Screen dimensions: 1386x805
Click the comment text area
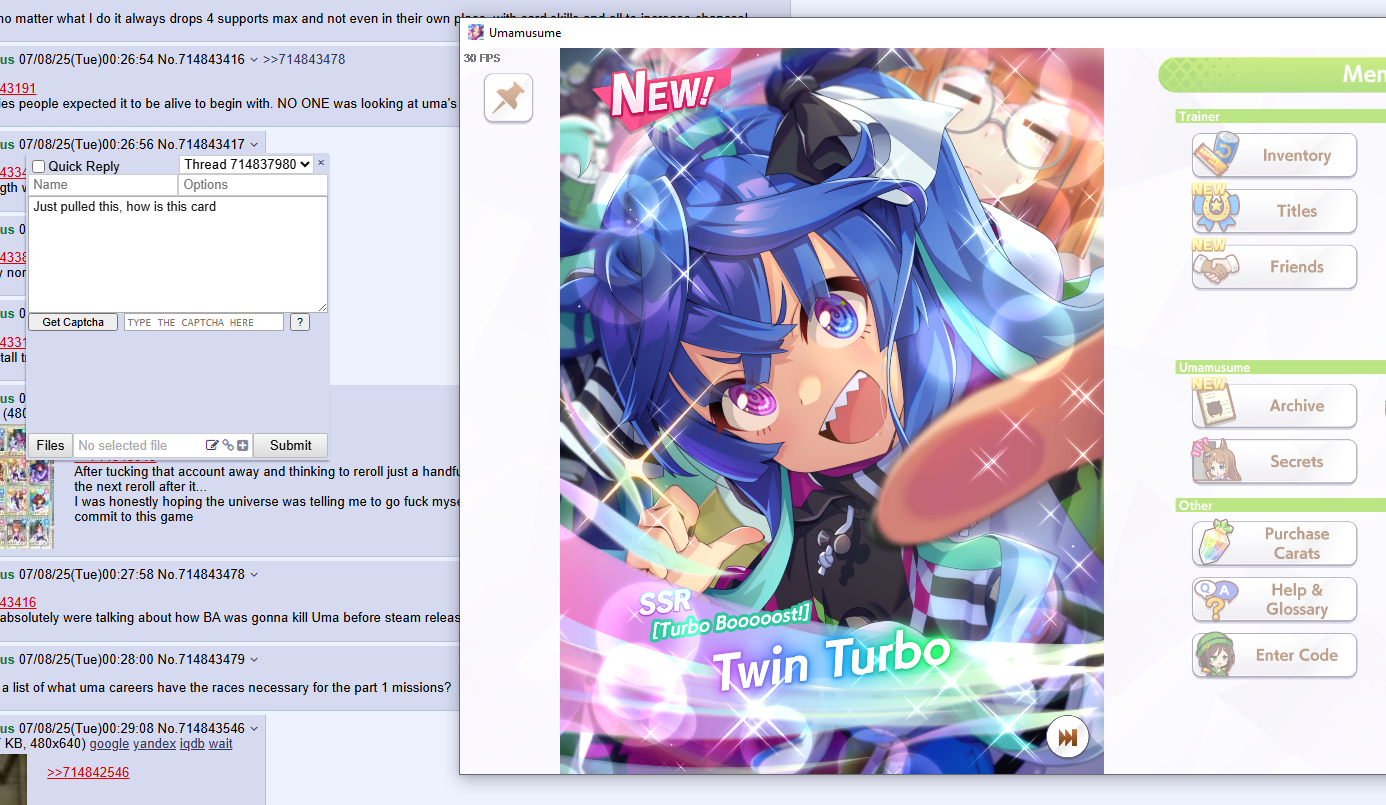[178, 254]
